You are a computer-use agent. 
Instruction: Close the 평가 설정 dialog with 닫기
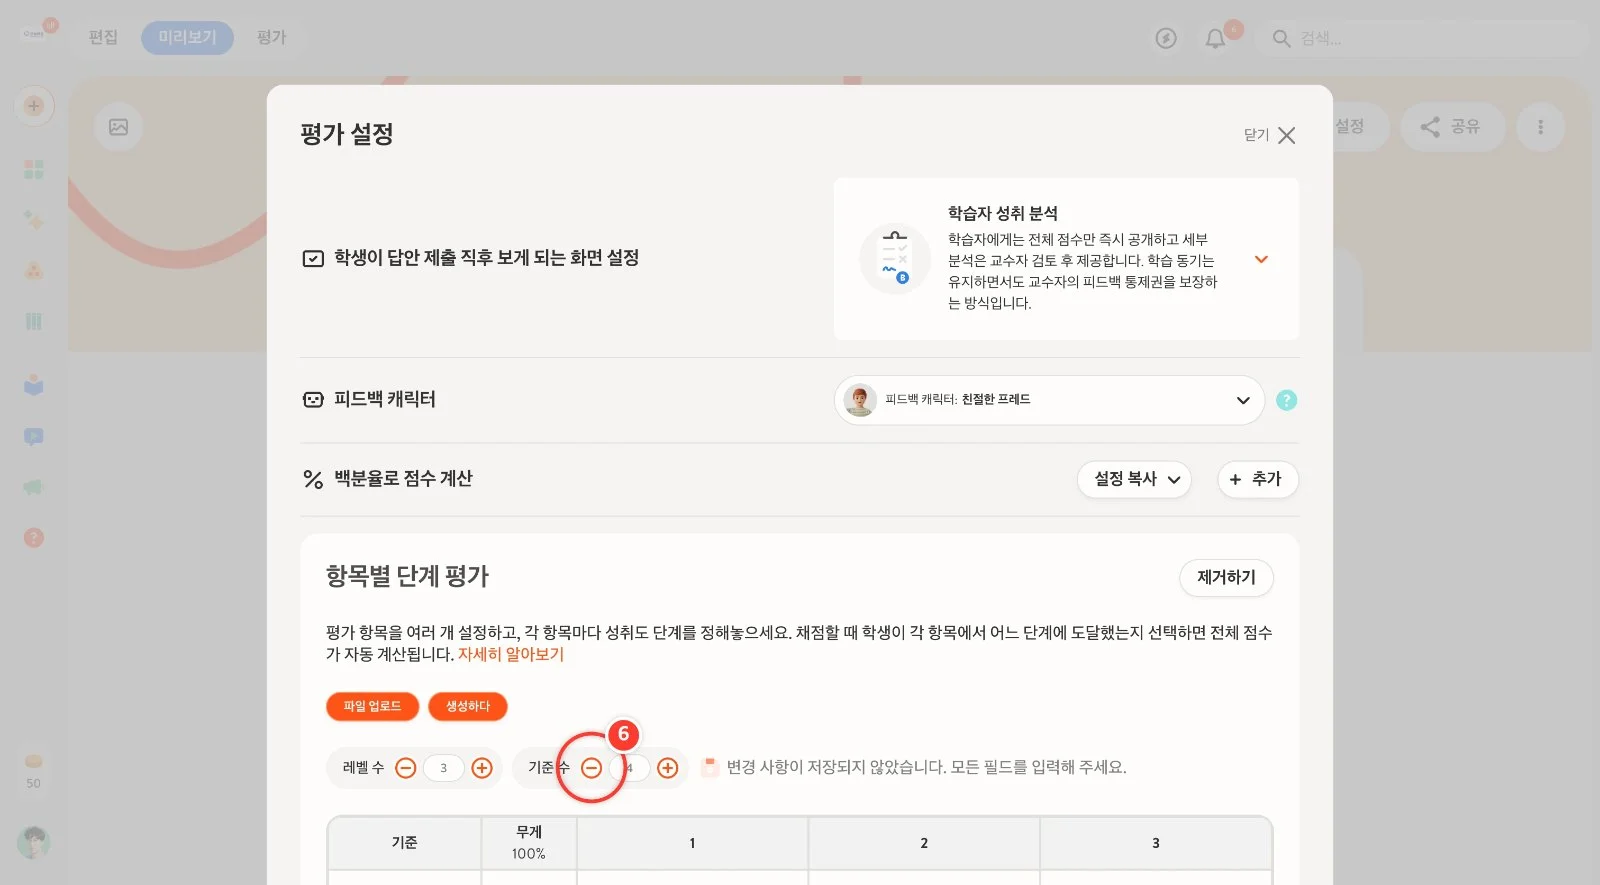(x=1270, y=135)
